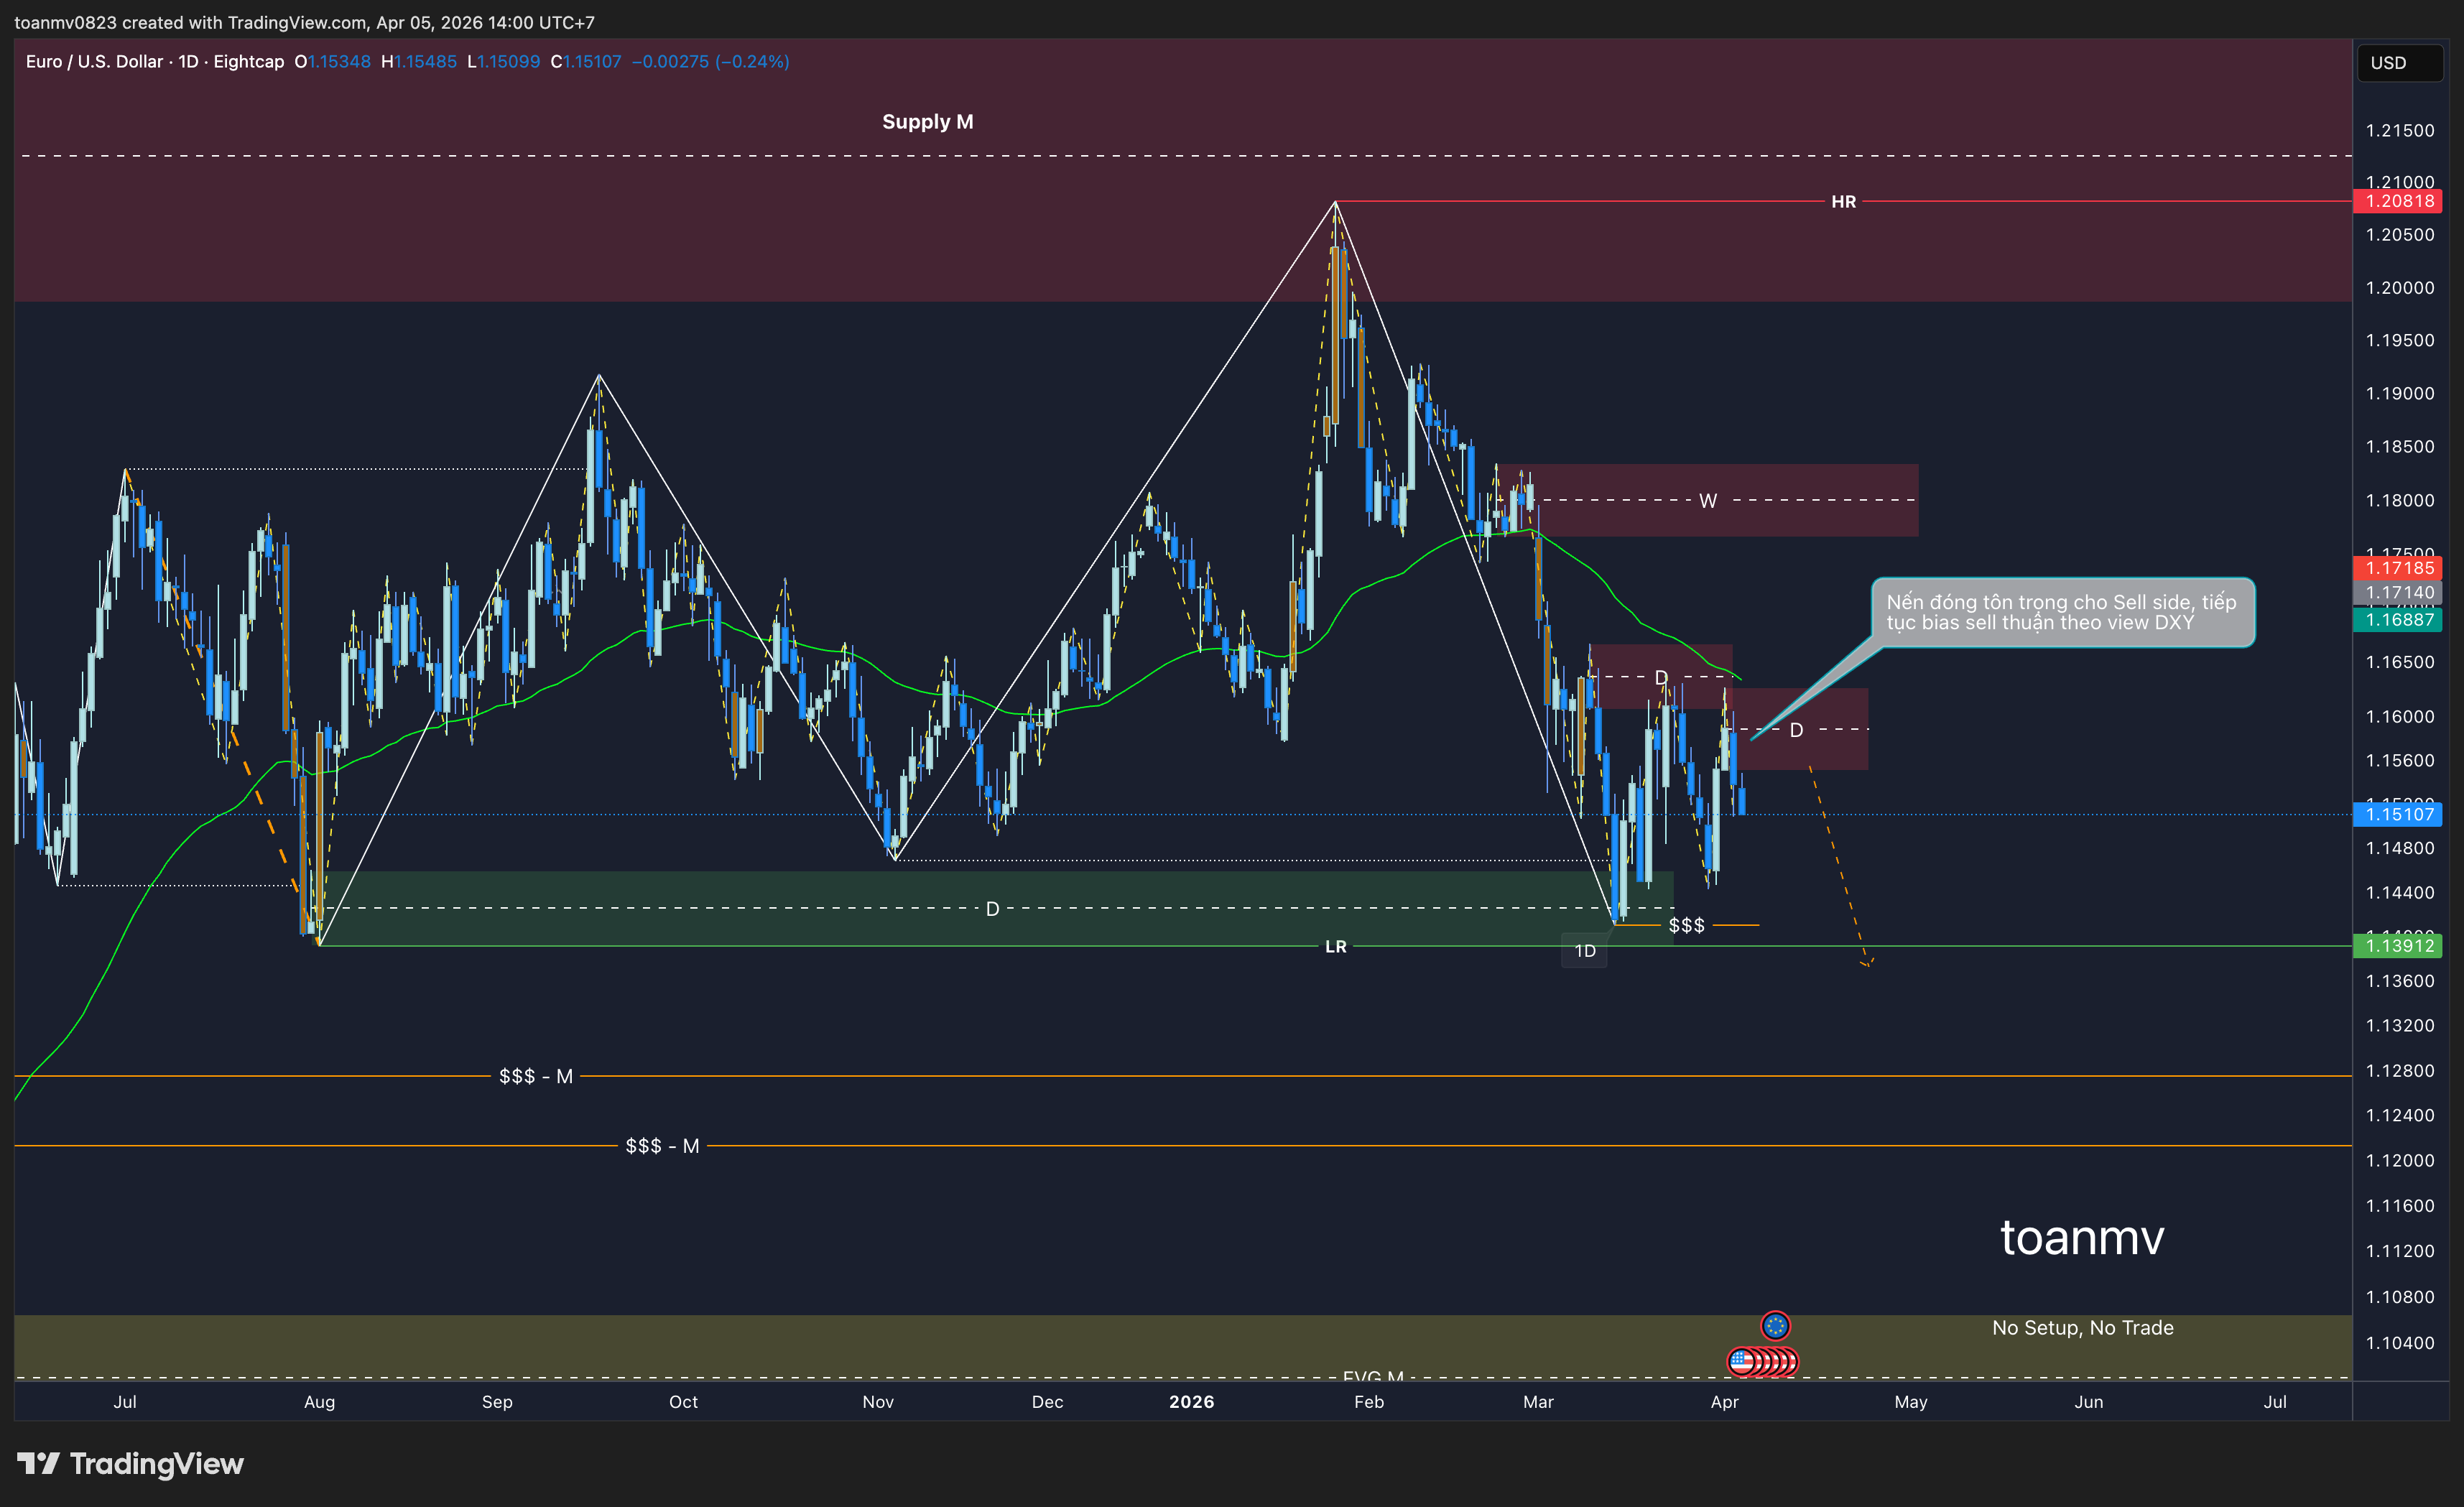Click the 'D' label in green demand zone
Viewport: 2464px width, 1507px height.
pos(992,909)
